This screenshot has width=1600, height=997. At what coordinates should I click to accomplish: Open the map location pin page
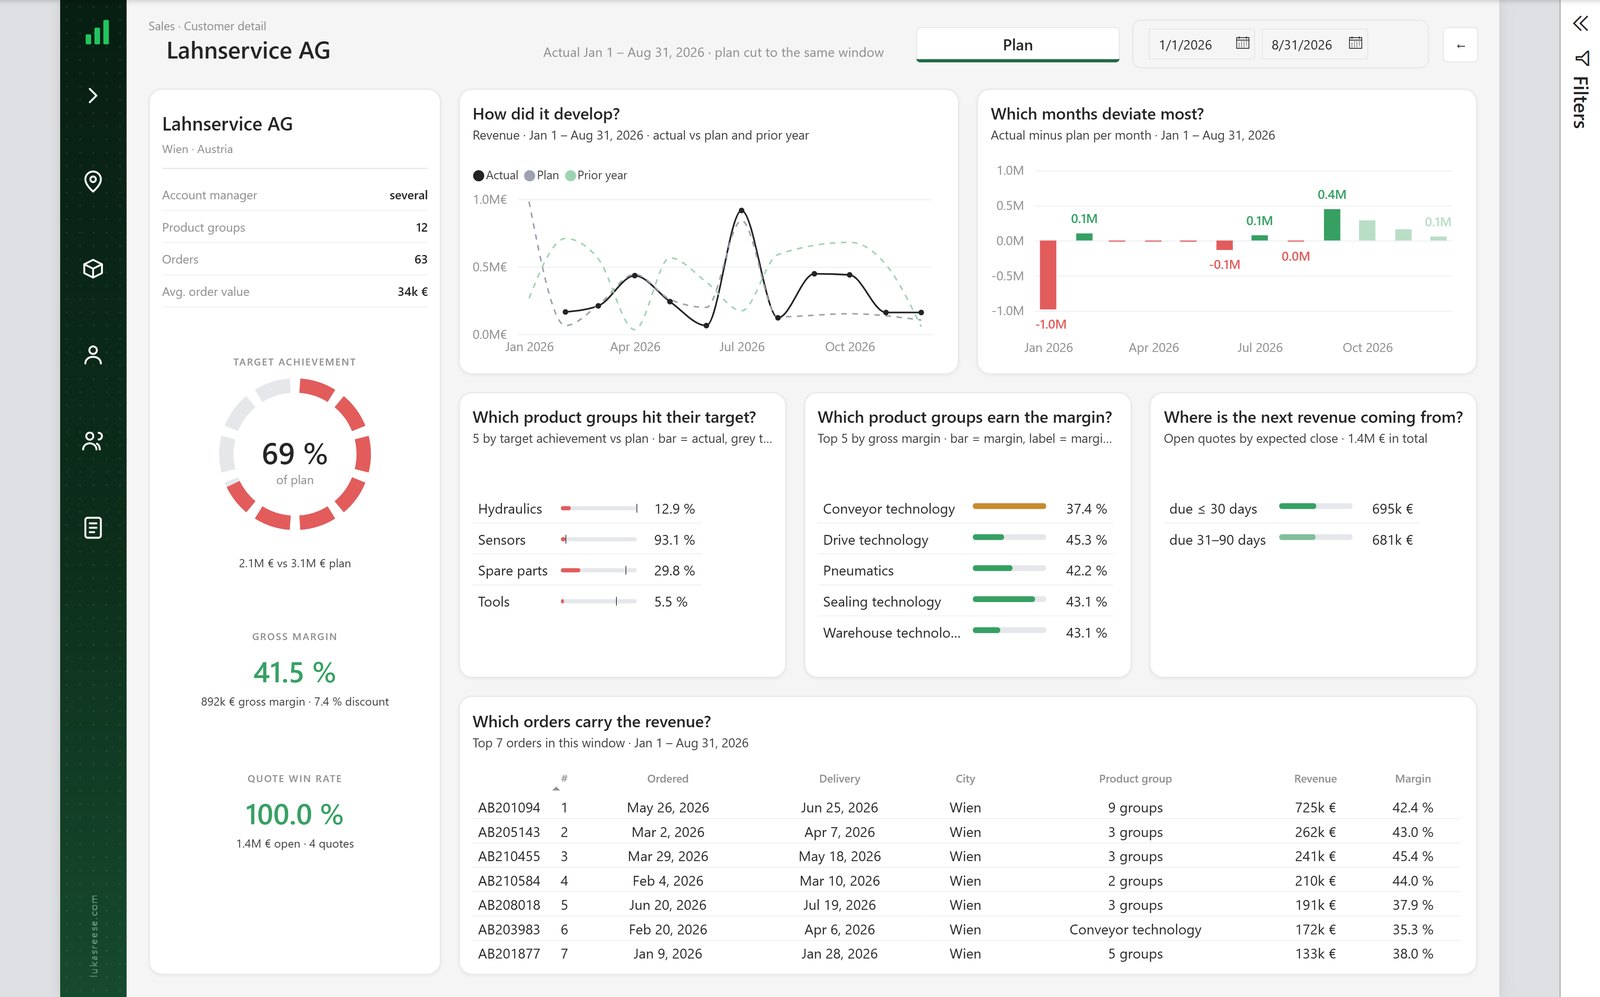tap(93, 181)
